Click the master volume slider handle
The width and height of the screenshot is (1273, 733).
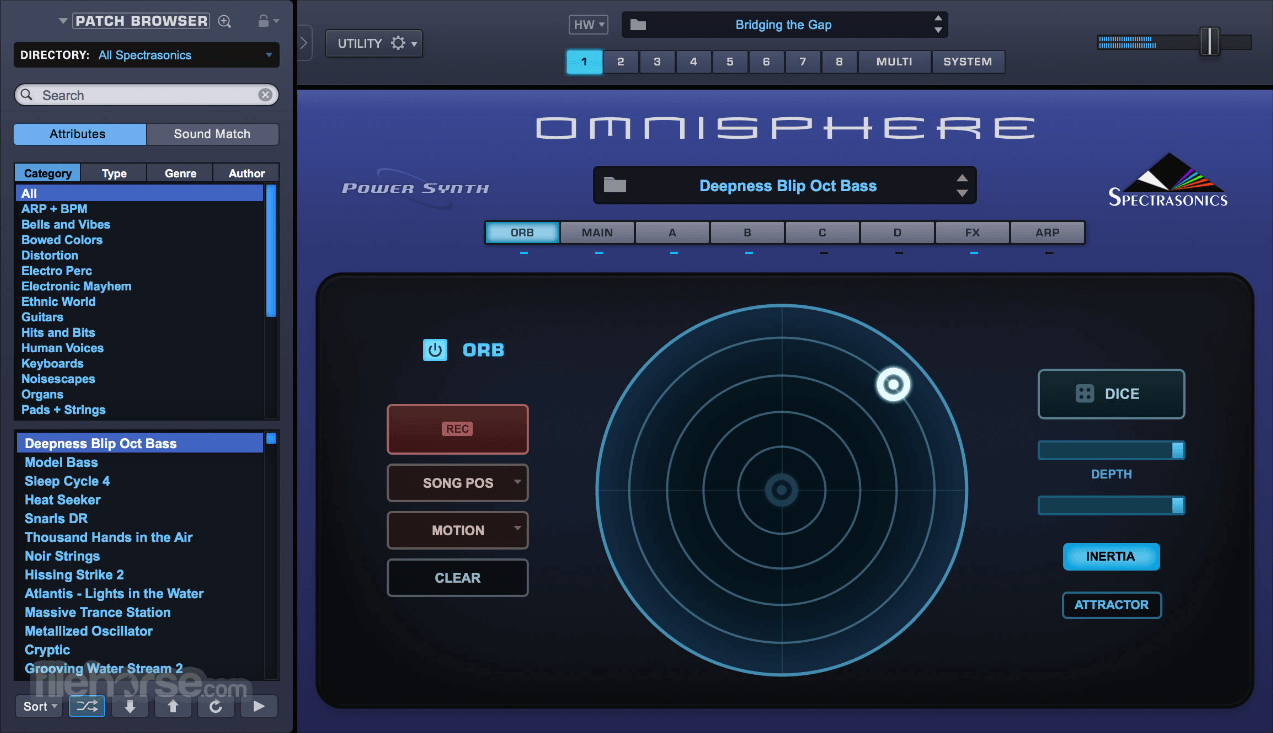[x=1210, y=42]
